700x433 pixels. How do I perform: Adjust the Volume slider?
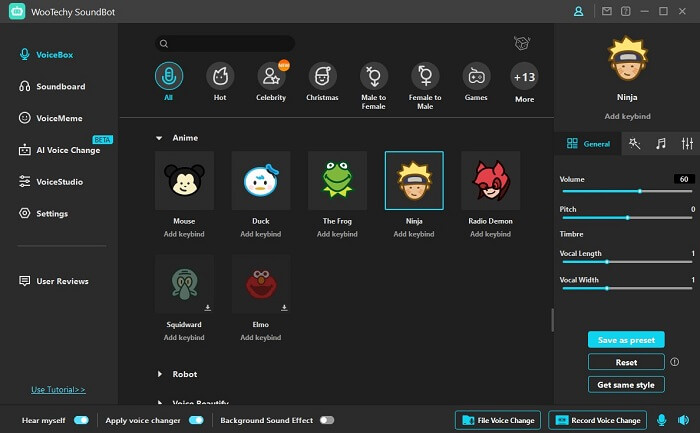point(640,190)
